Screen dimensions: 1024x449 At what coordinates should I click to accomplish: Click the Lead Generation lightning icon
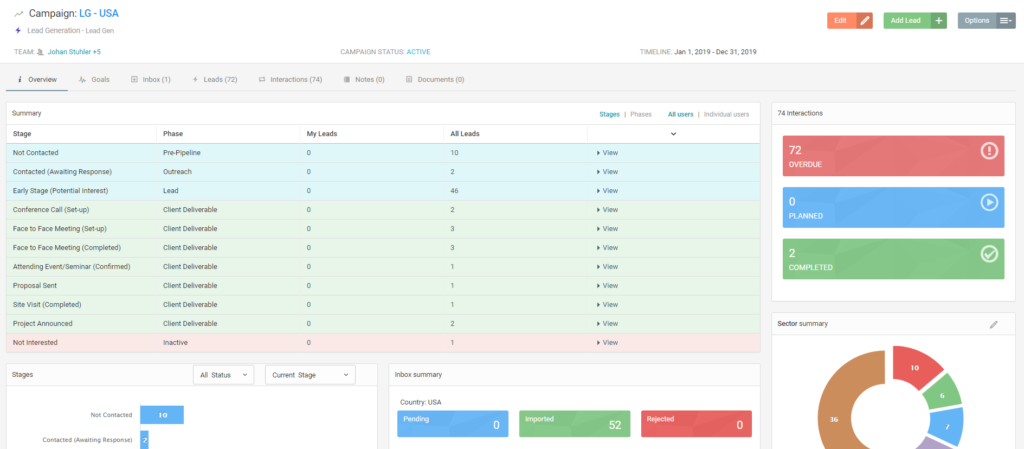[18, 30]
